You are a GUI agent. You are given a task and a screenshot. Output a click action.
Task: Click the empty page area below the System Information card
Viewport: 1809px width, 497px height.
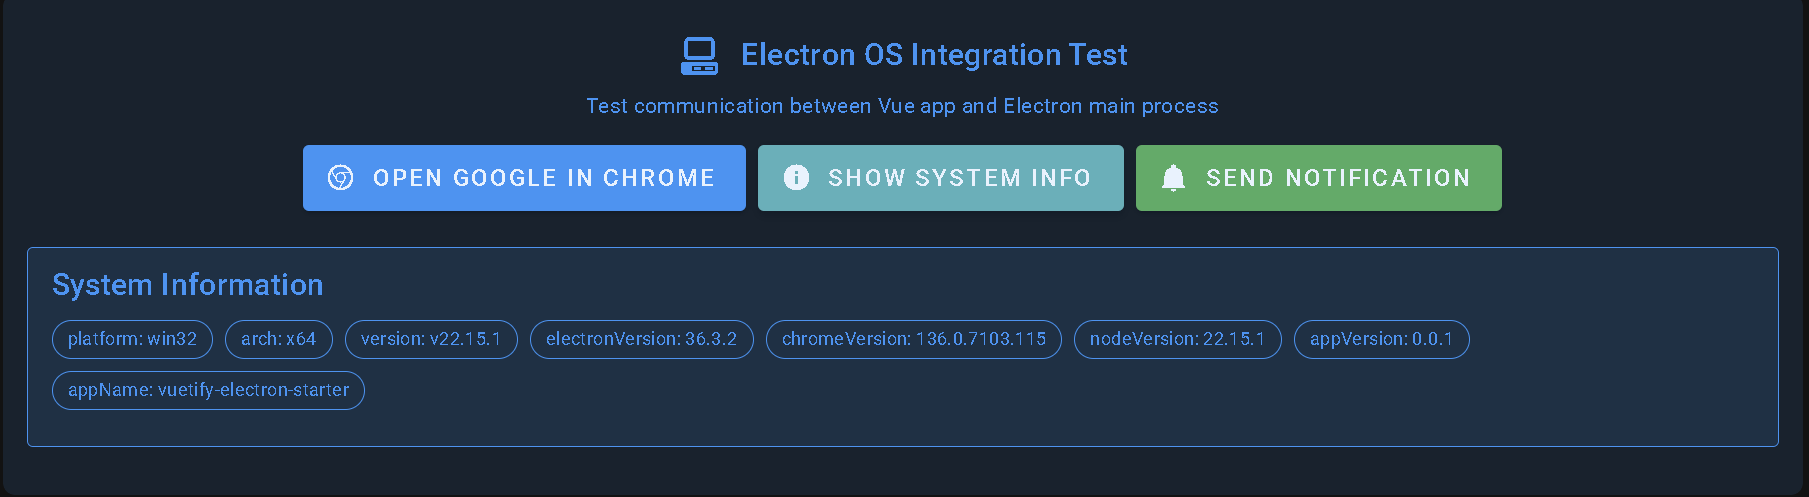pos(900,472)
